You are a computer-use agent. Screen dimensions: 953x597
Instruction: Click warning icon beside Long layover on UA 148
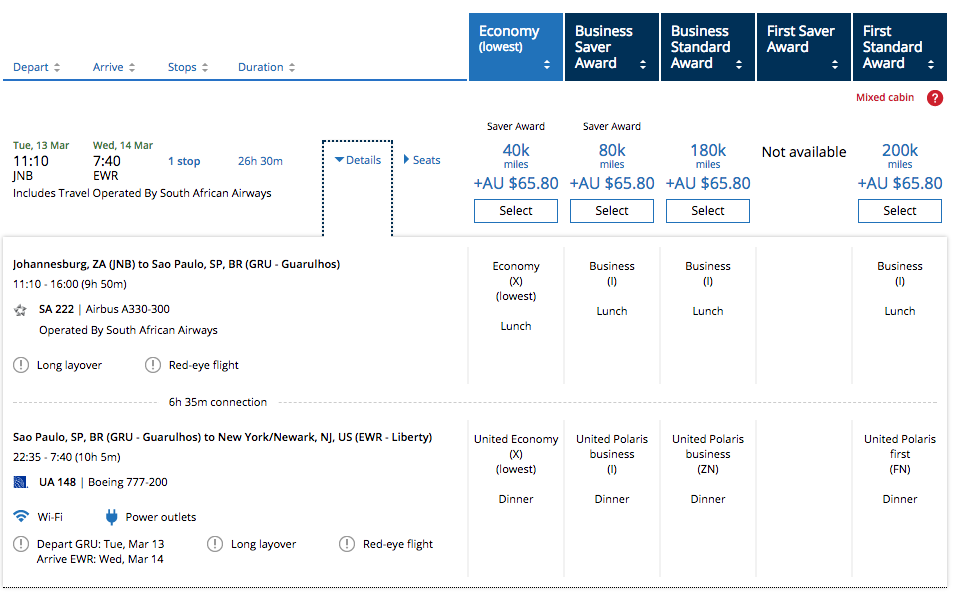tap(215, 544)
